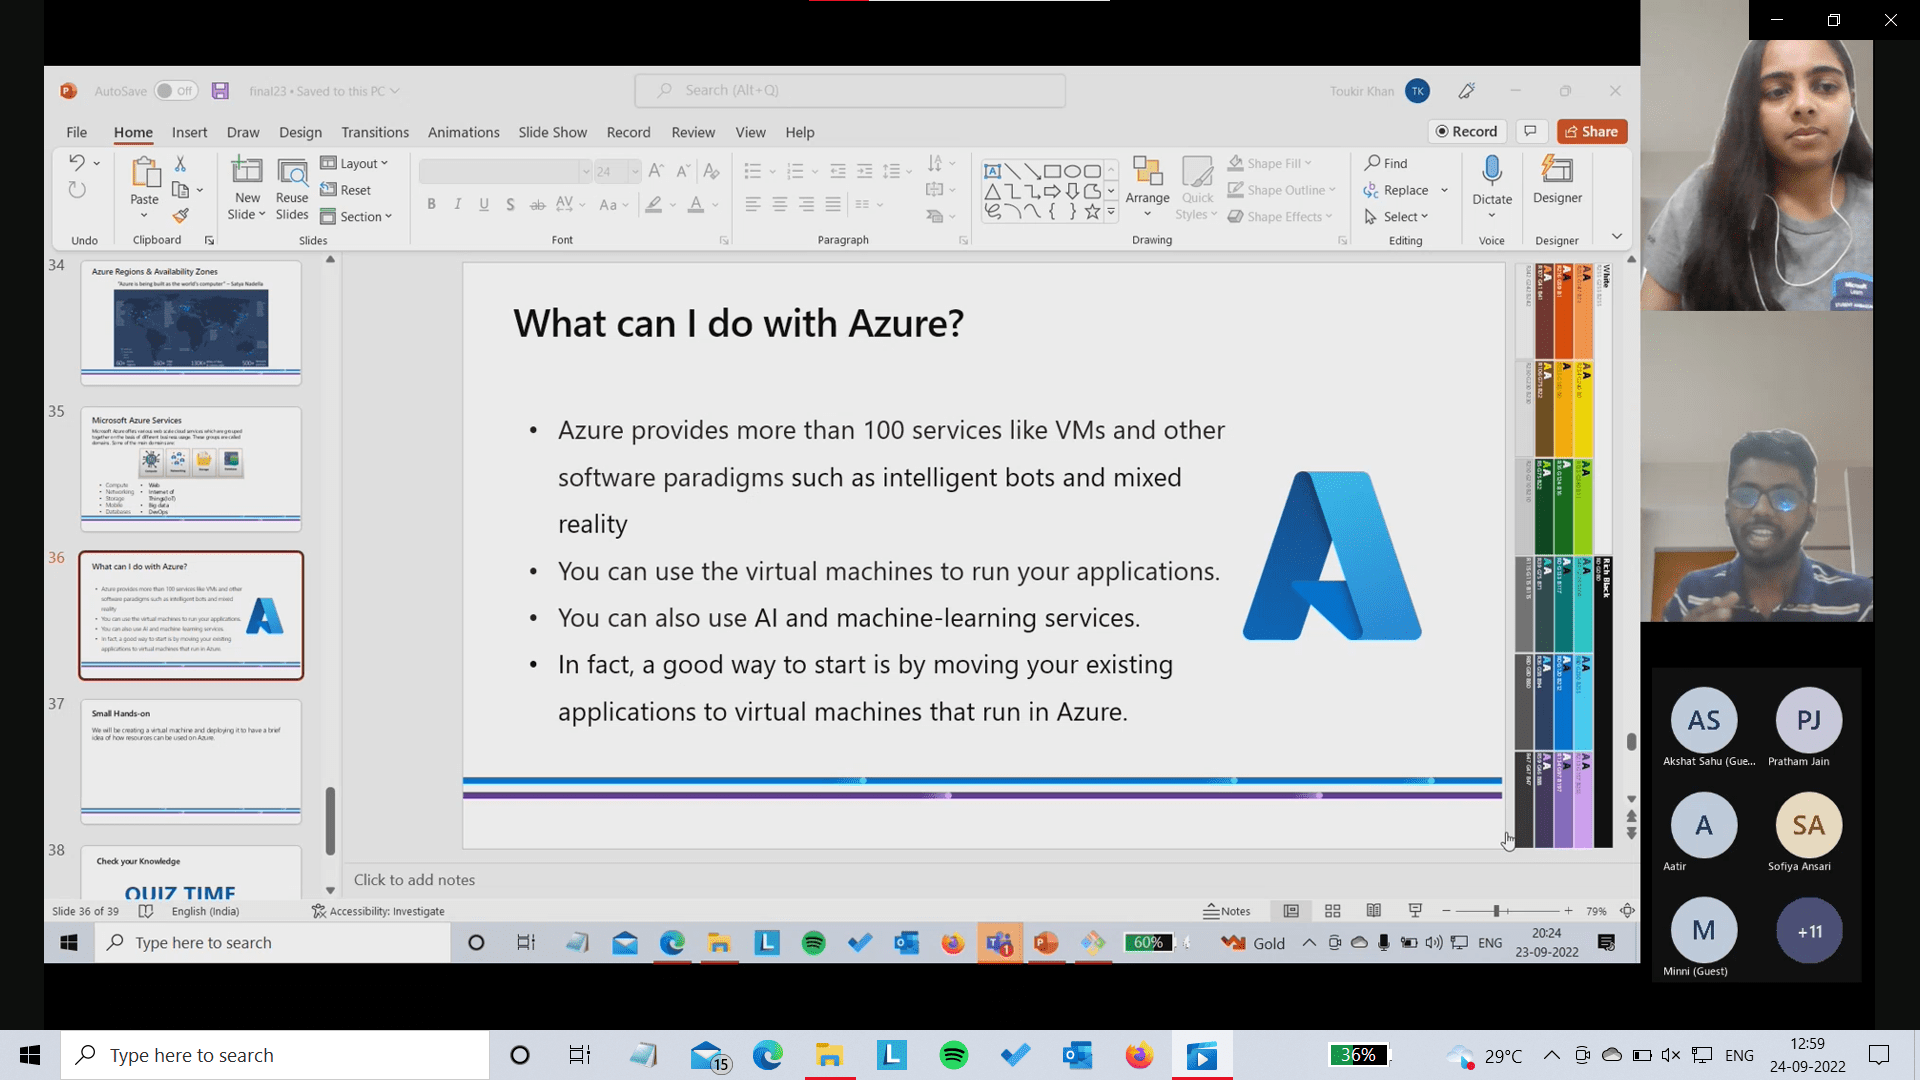Click the Format Painter brush icon
Viewport: 1920px width, 1080px height.
coord(180,216)
